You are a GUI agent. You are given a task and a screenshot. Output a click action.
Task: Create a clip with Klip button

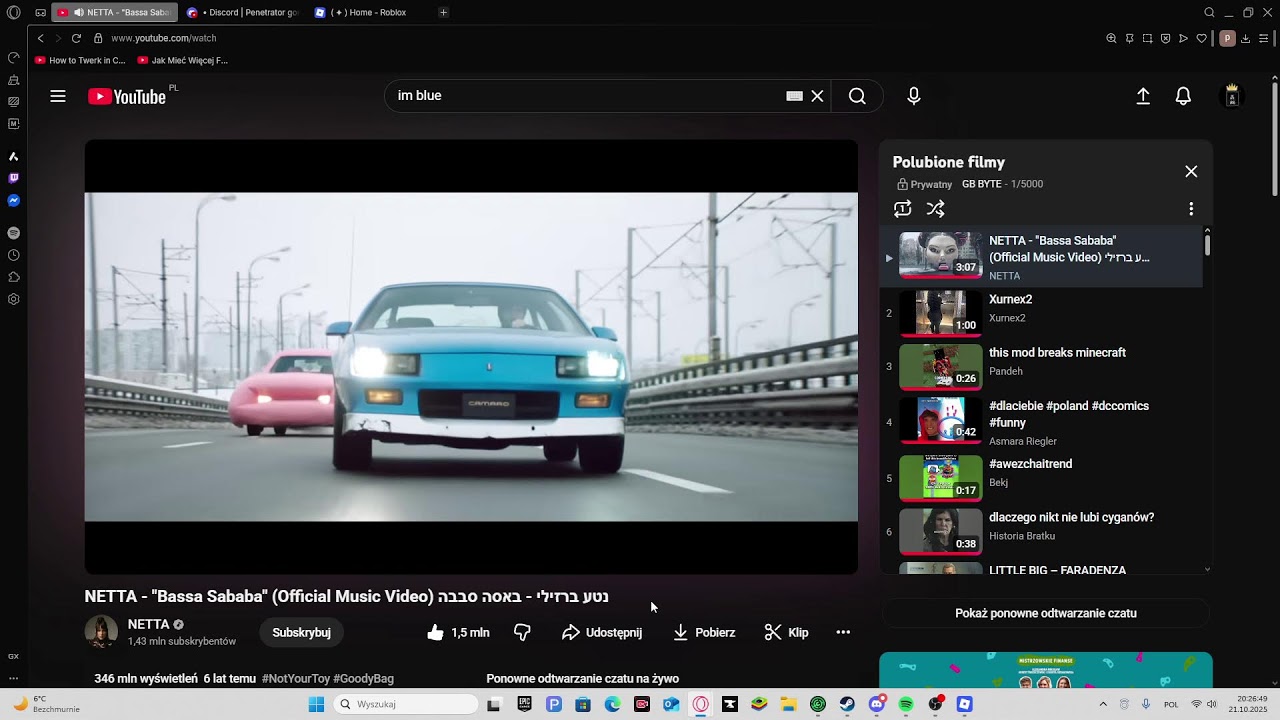[x=786, y=632]
